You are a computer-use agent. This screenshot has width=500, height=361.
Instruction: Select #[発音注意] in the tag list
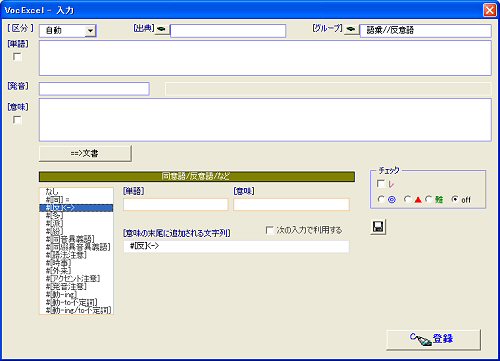coord(76,286)
